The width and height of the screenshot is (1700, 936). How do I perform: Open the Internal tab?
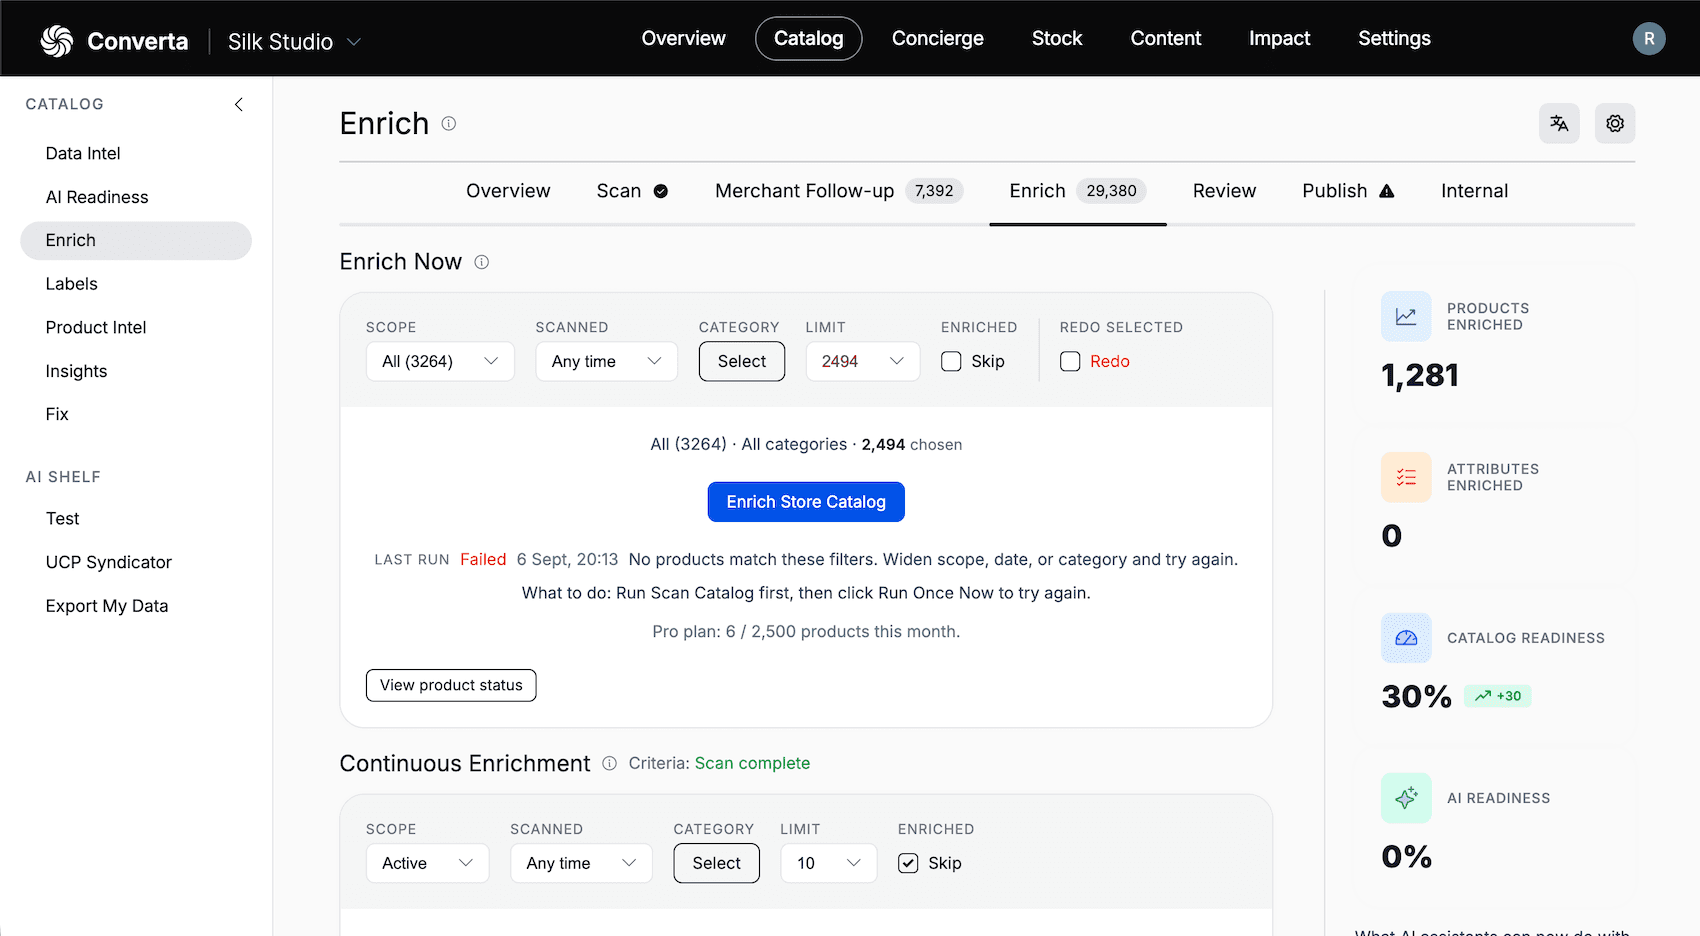coord(1474,191)
